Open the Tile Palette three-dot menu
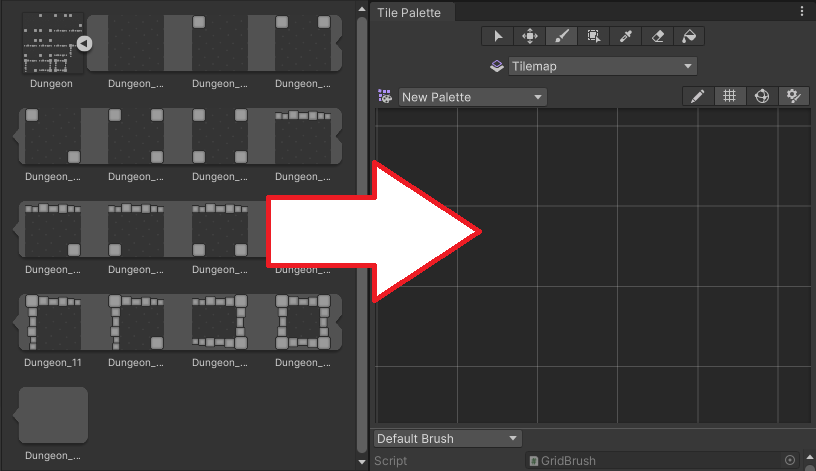816x471 pixels. [x=802, y=12]
